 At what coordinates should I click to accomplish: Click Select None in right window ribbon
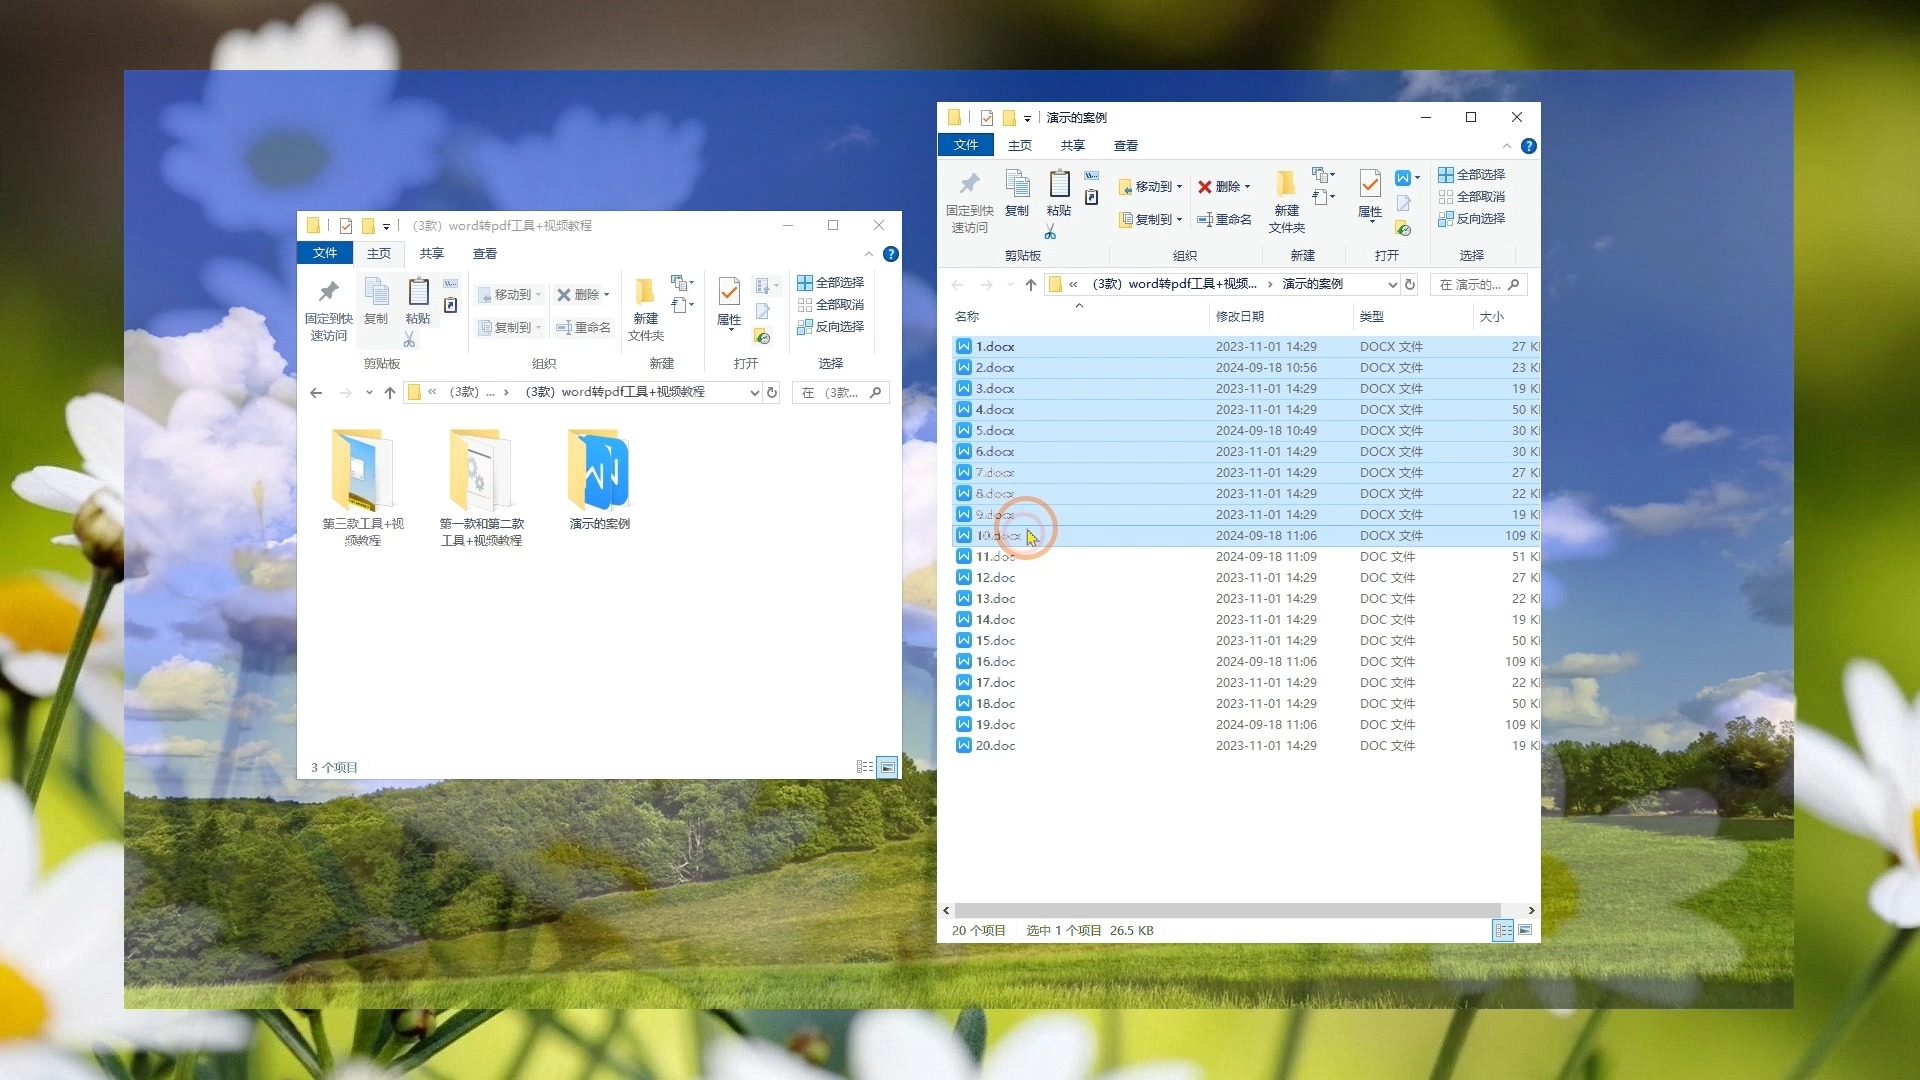click(1472, 197)
